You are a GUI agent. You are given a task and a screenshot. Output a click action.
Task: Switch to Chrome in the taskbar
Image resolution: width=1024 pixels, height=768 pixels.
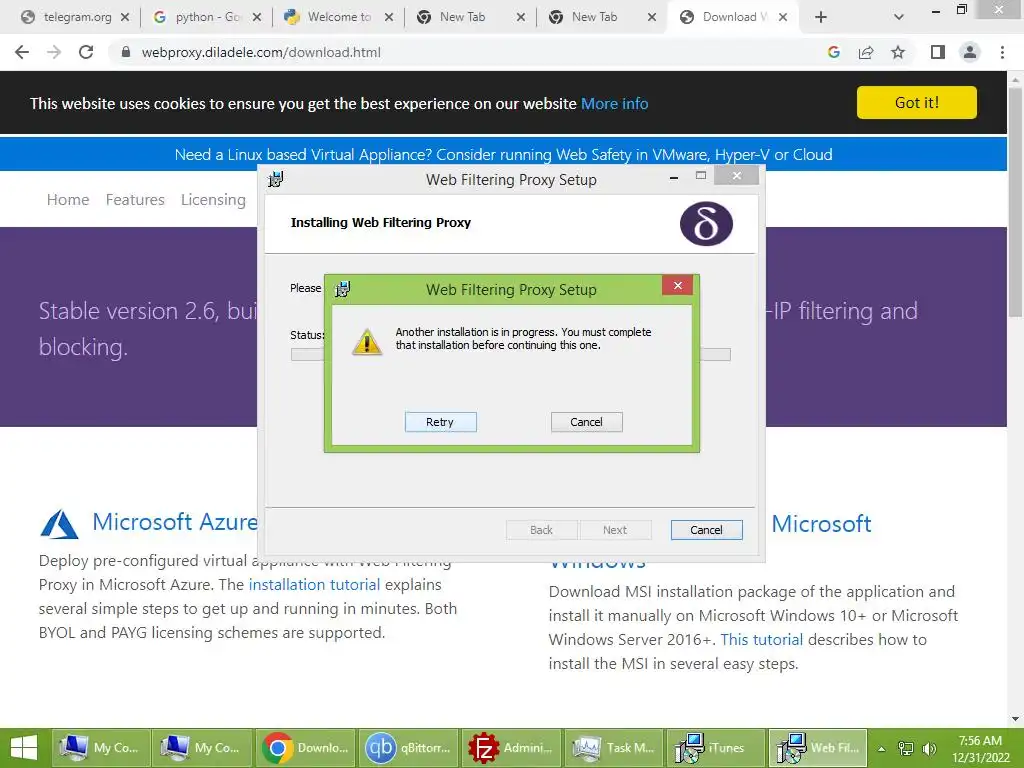point(306,748)
